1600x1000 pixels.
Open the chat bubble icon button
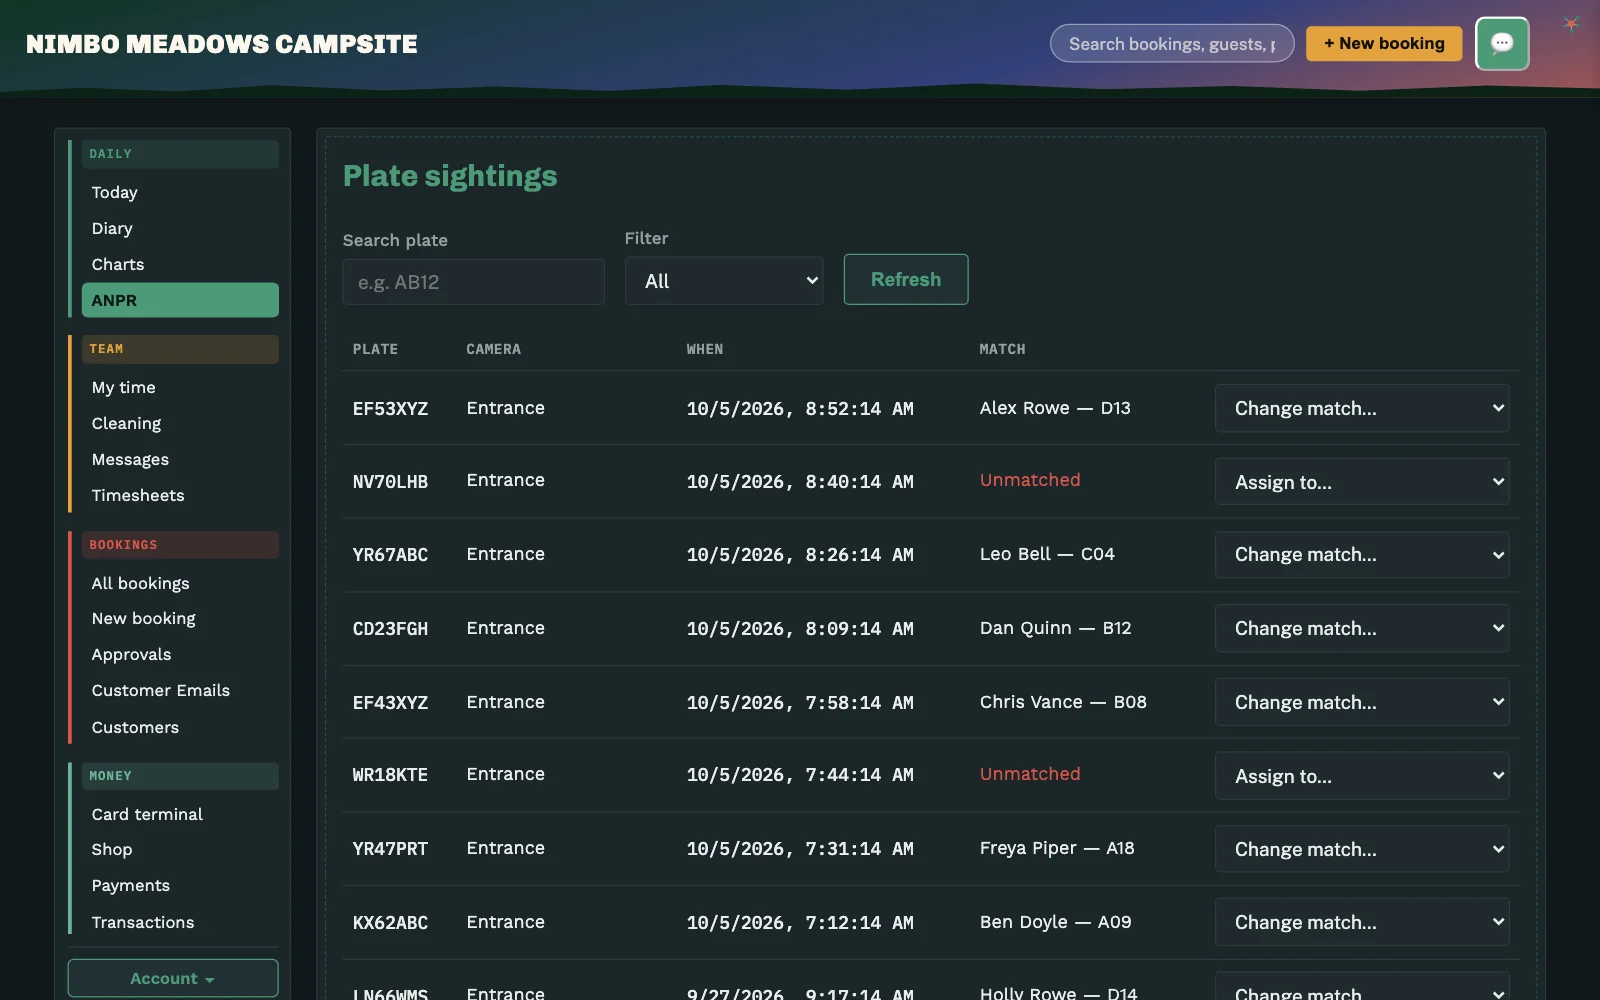click(1502, 44)
